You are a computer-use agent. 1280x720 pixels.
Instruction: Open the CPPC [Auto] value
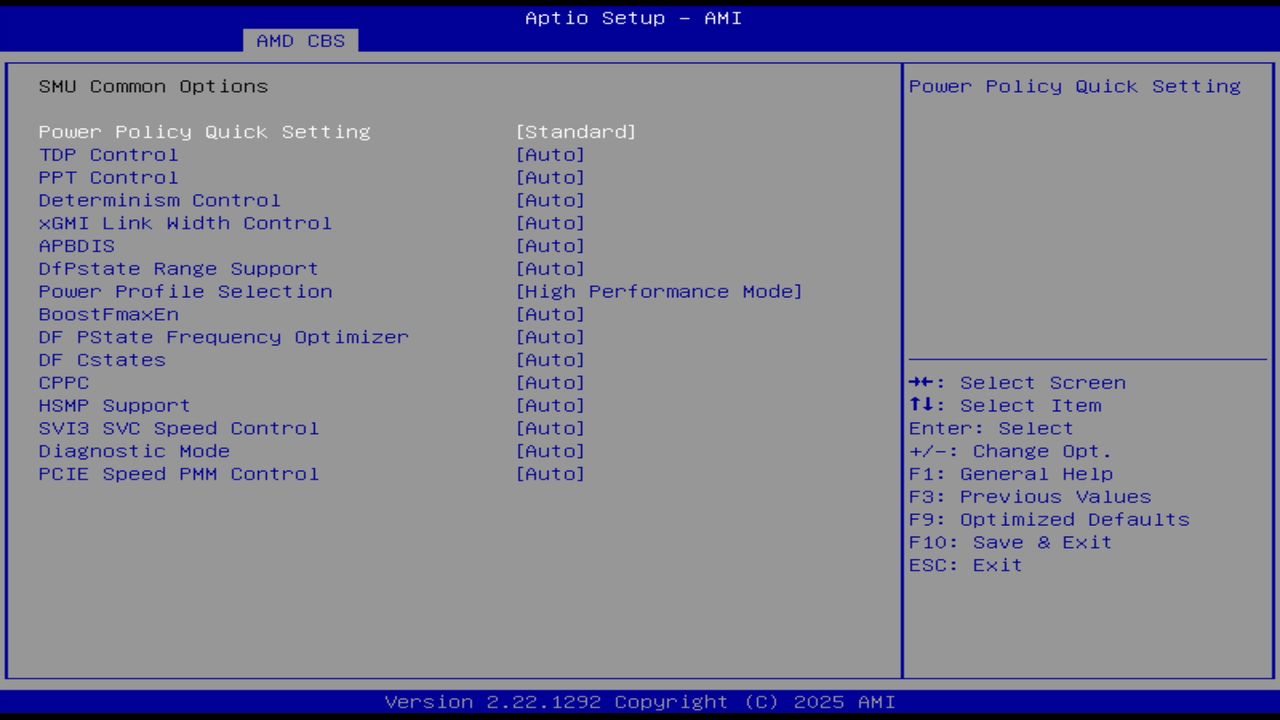point(550,383)
